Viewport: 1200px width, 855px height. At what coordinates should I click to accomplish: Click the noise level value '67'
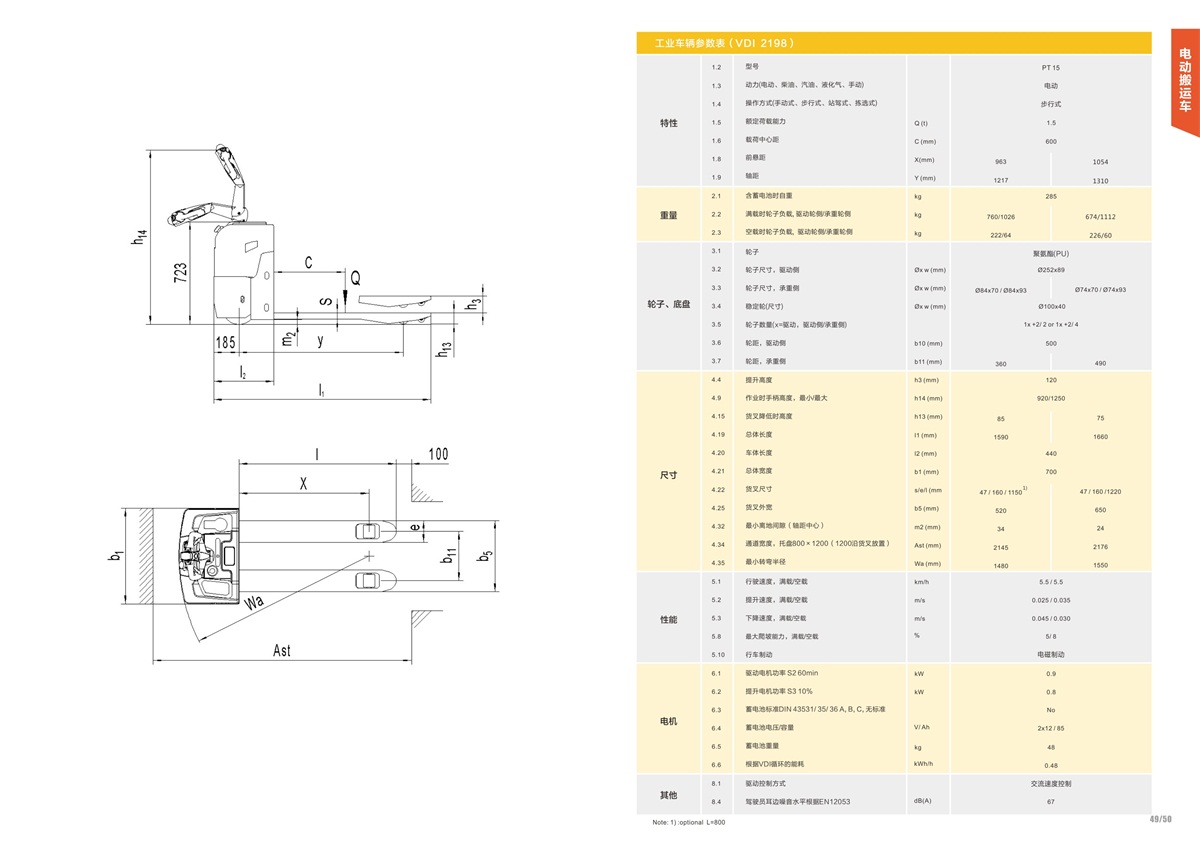(1050, 802)
